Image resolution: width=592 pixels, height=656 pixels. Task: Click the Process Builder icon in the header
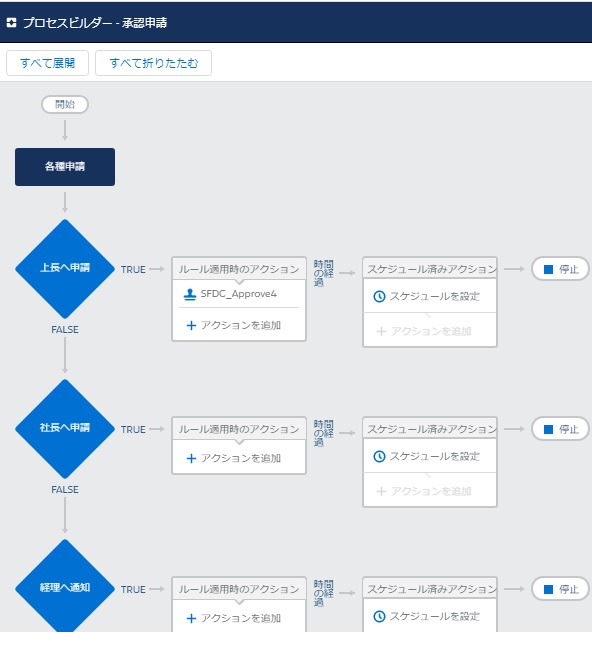pyautogui.click(x=12, y=23)
